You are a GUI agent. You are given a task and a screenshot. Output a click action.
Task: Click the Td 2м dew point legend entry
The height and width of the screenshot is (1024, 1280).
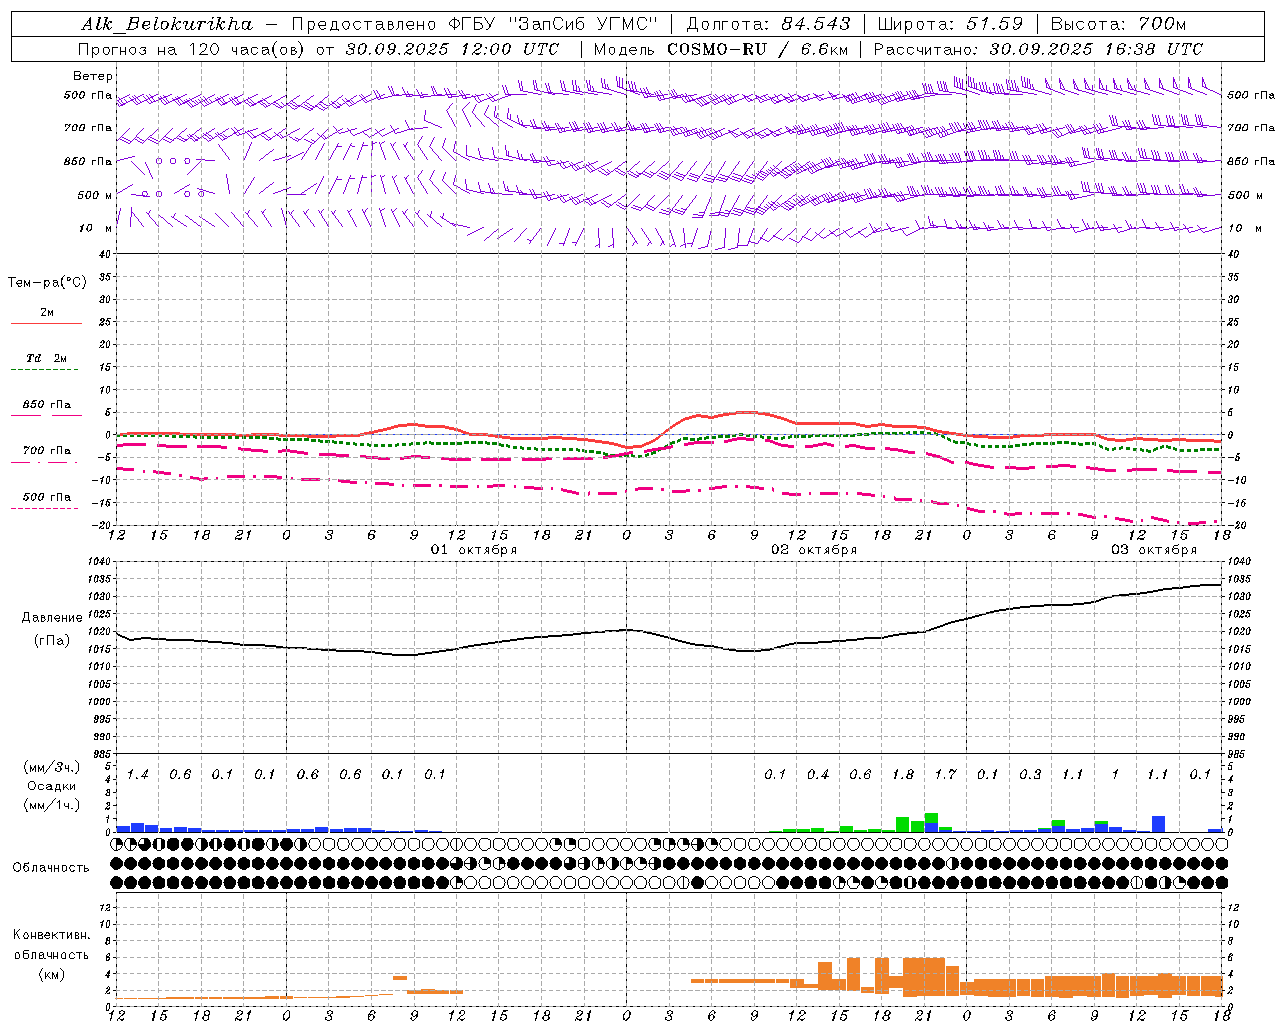click(x=46, y=358)
